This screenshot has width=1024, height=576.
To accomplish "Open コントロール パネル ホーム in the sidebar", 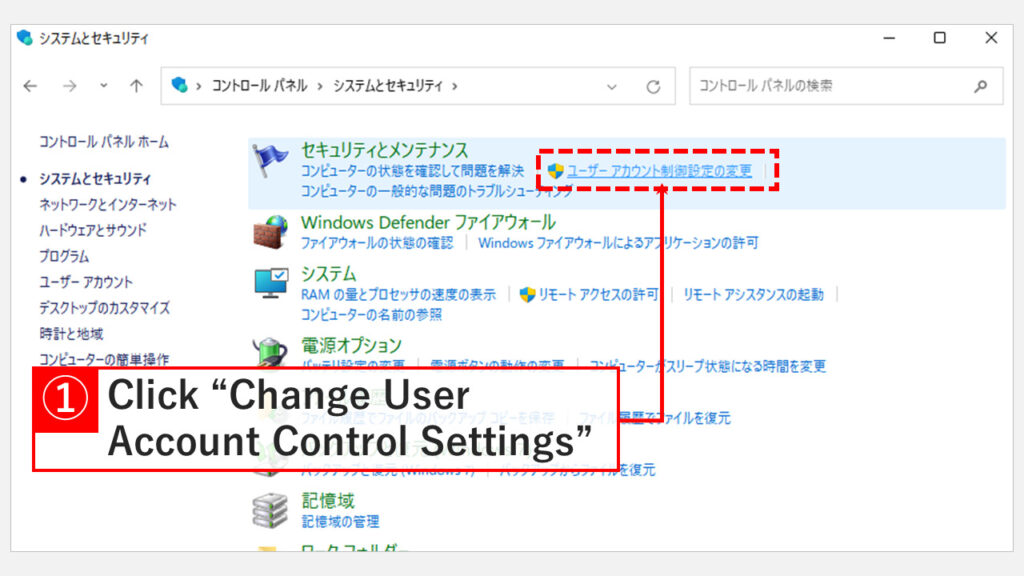I will coord(104,142).
